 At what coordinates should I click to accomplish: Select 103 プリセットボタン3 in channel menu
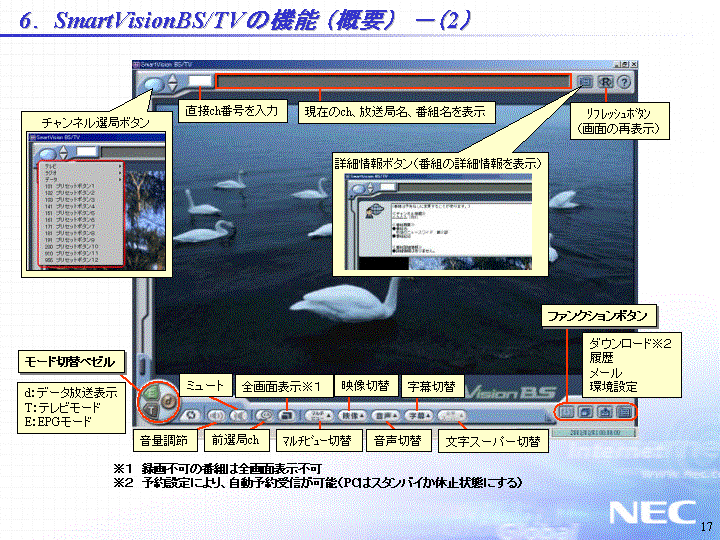(82, 200)
